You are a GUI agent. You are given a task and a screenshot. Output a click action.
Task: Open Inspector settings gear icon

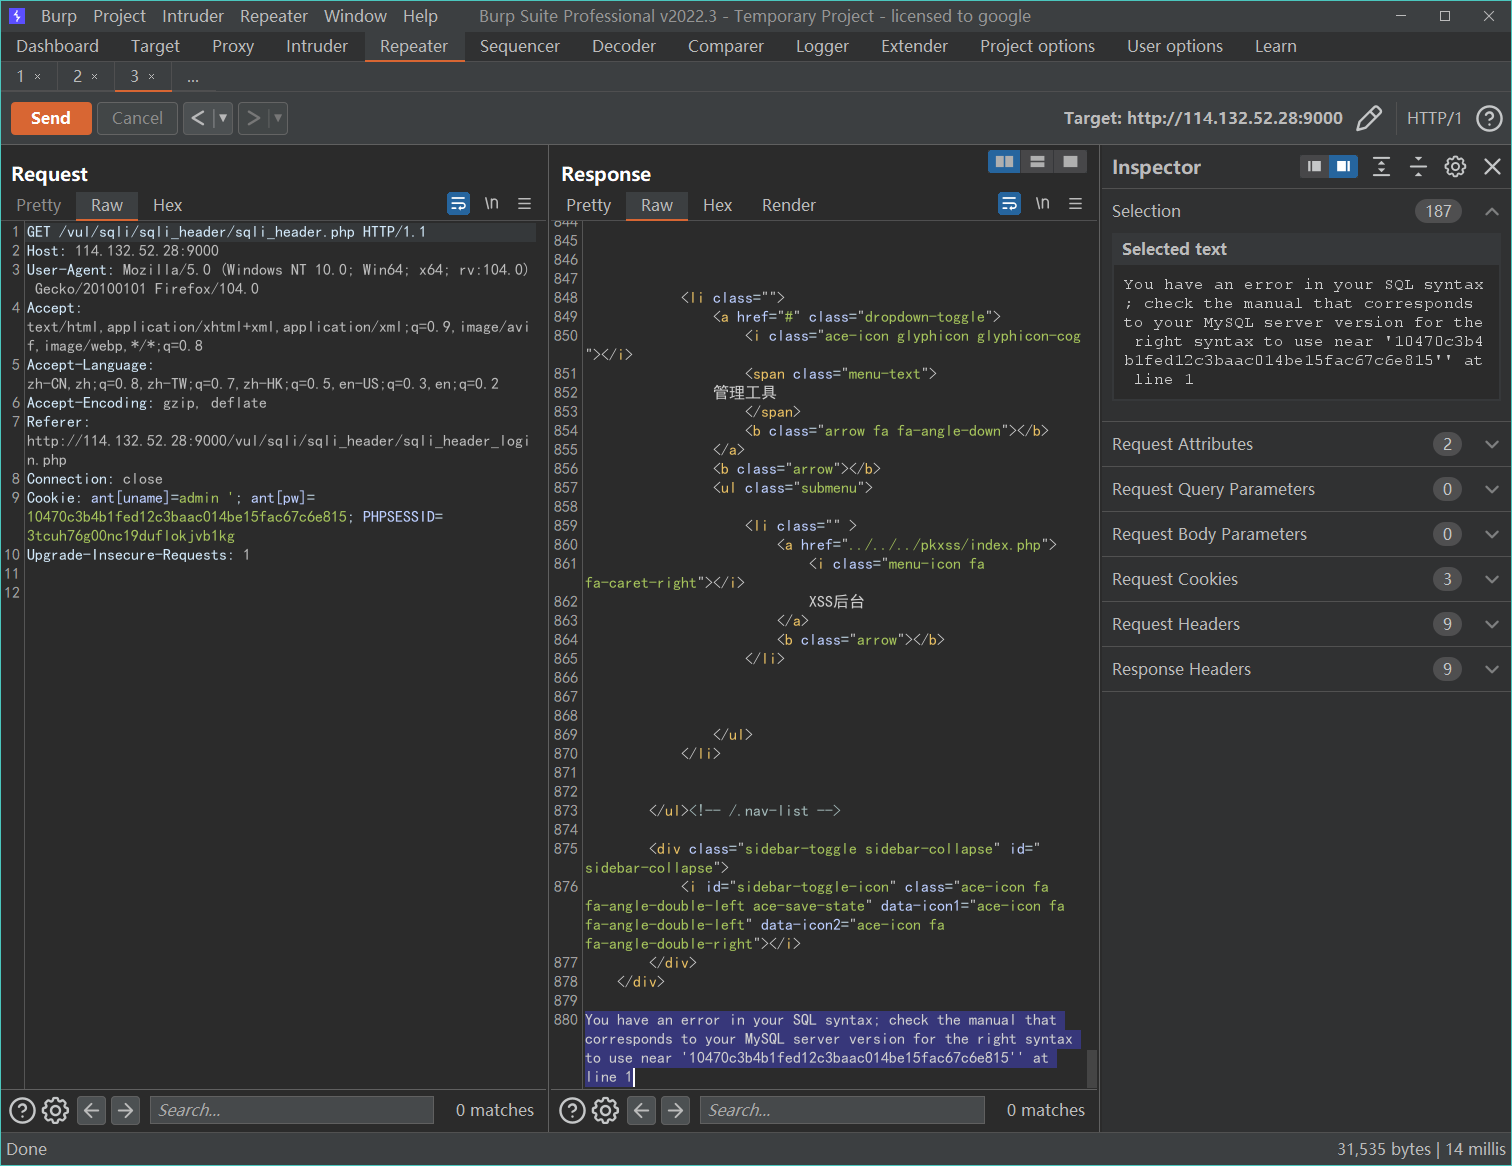pos(1455,167)
